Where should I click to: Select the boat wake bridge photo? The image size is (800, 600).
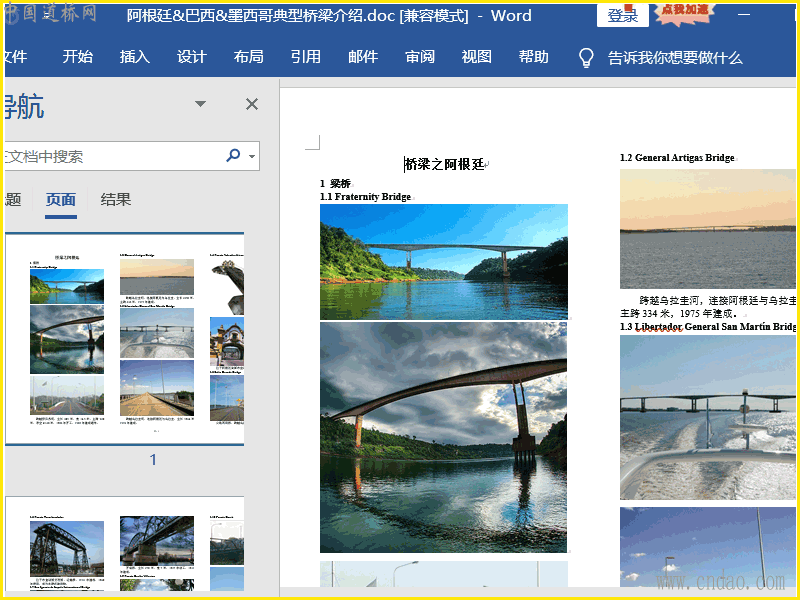[x=708, y=417]
